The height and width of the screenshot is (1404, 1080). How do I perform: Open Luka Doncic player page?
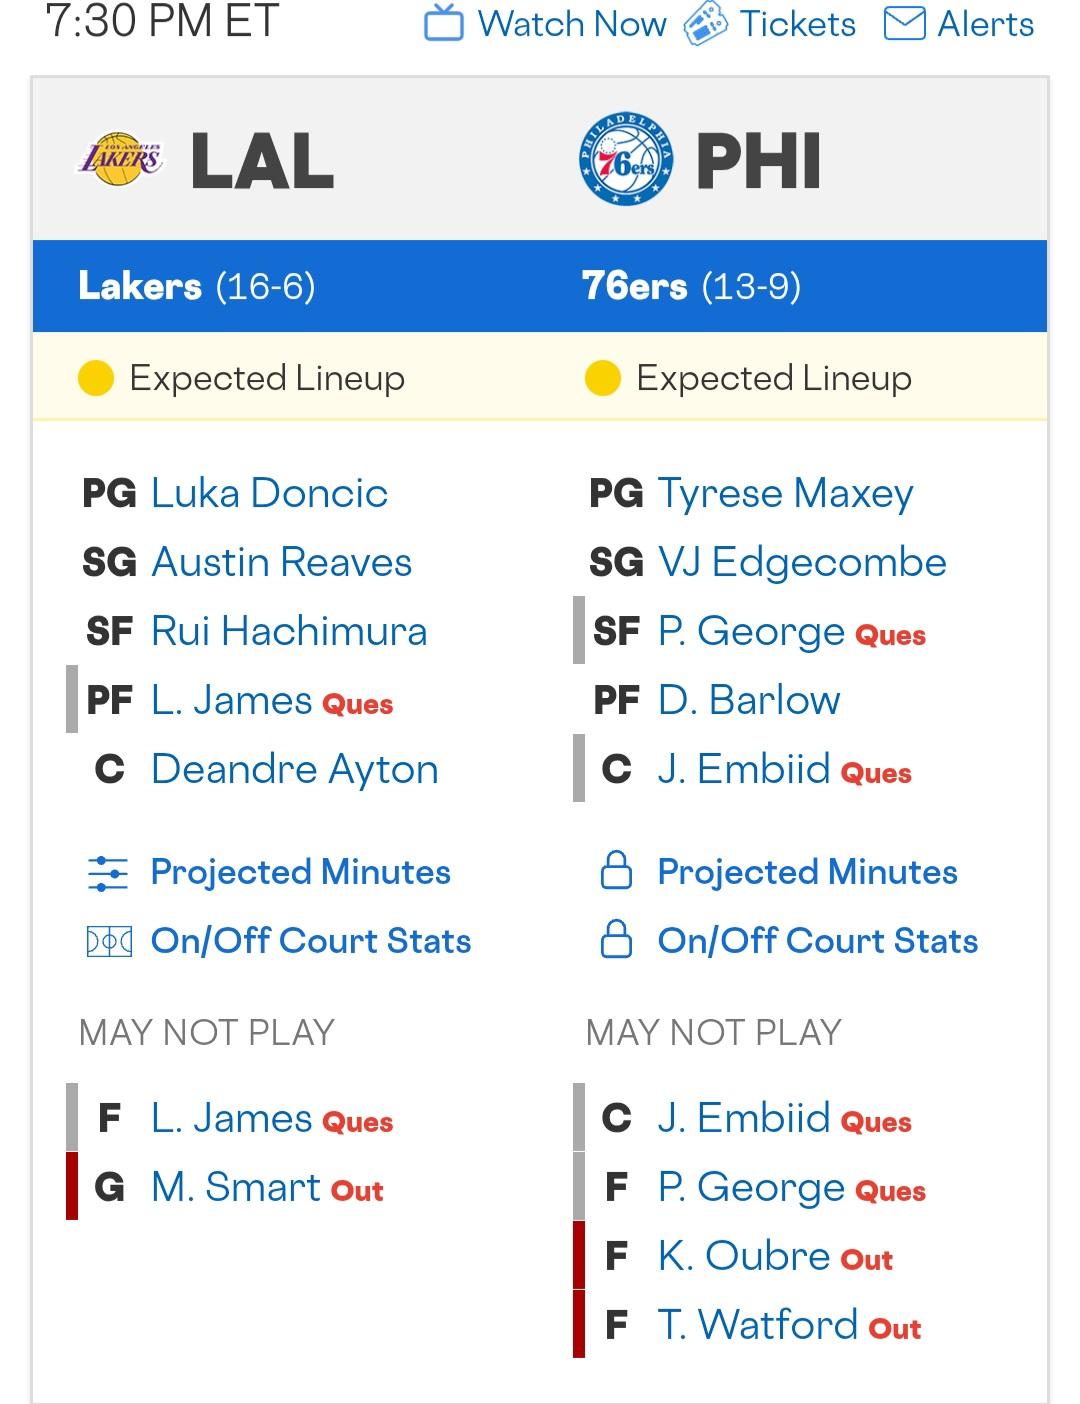pos(269,493)
